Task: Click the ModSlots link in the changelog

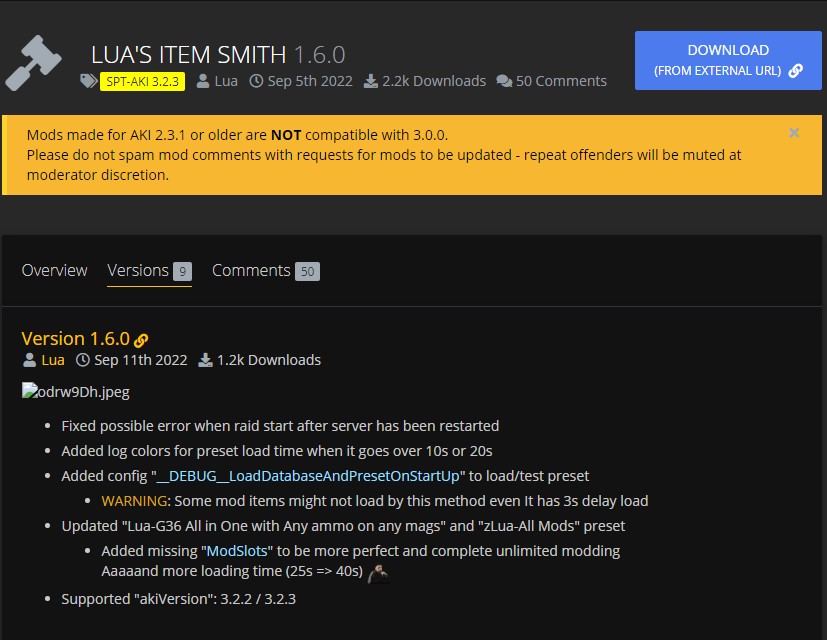Action: pos(238,549)
